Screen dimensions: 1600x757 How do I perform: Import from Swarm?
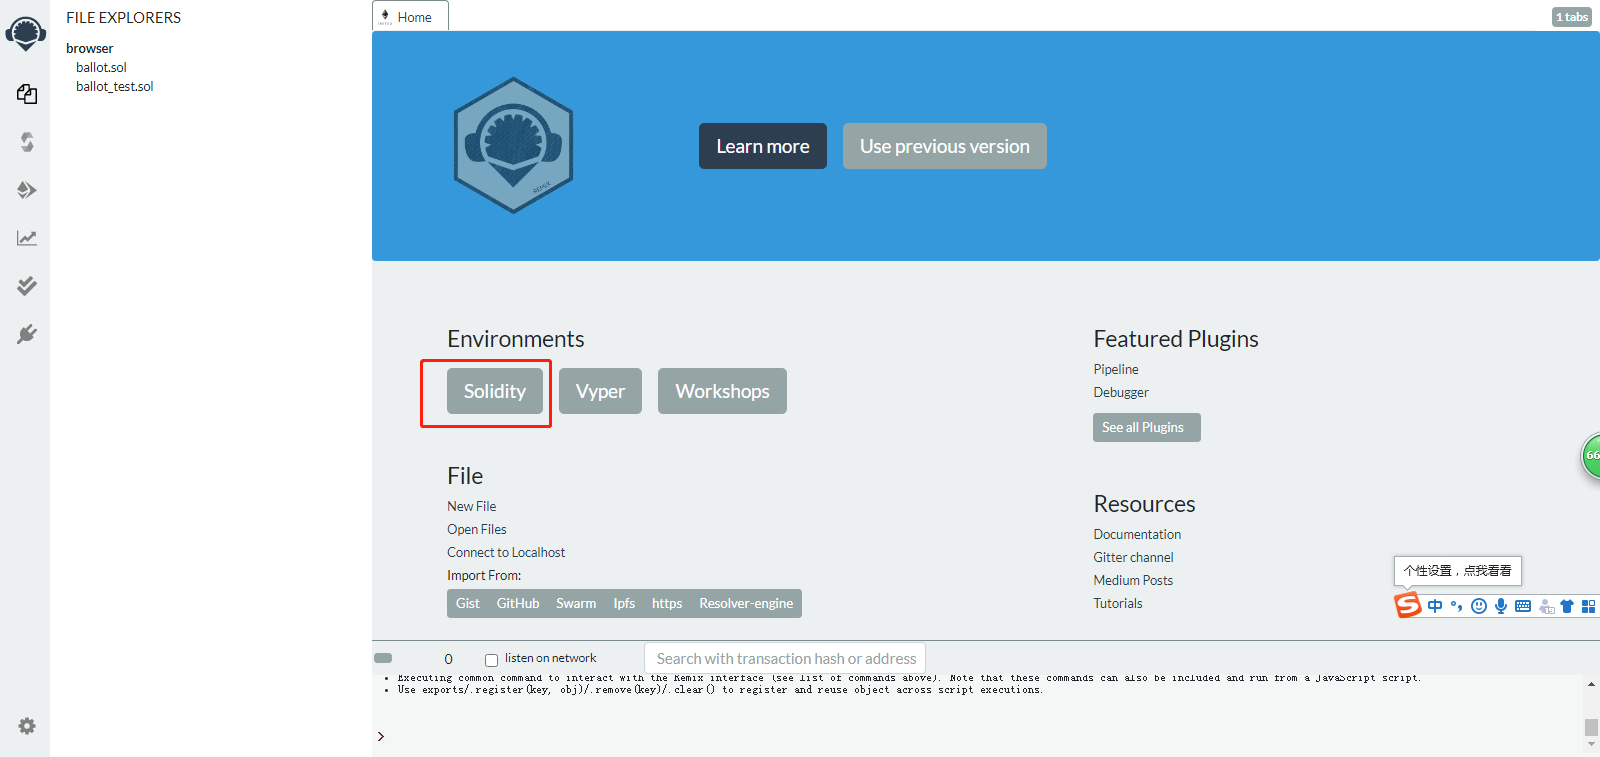point(576,603)
